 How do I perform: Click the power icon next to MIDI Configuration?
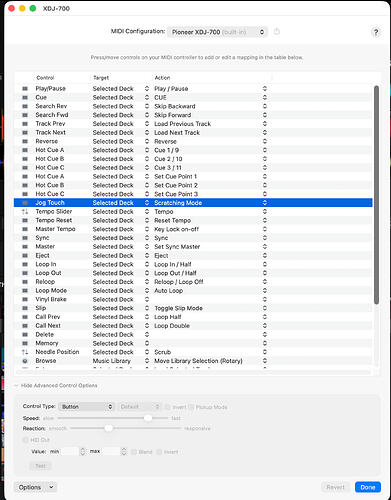277,32
